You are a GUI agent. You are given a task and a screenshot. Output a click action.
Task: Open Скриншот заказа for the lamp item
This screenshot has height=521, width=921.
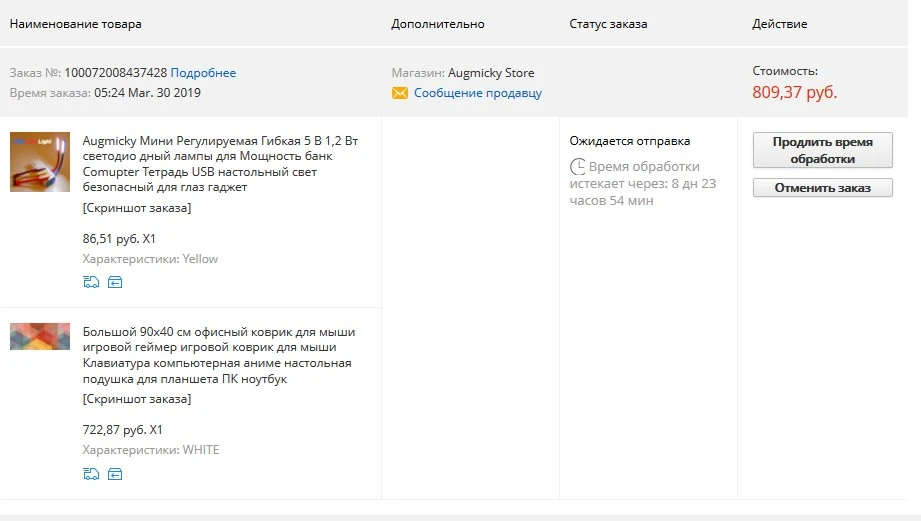(x=137, y=208)
